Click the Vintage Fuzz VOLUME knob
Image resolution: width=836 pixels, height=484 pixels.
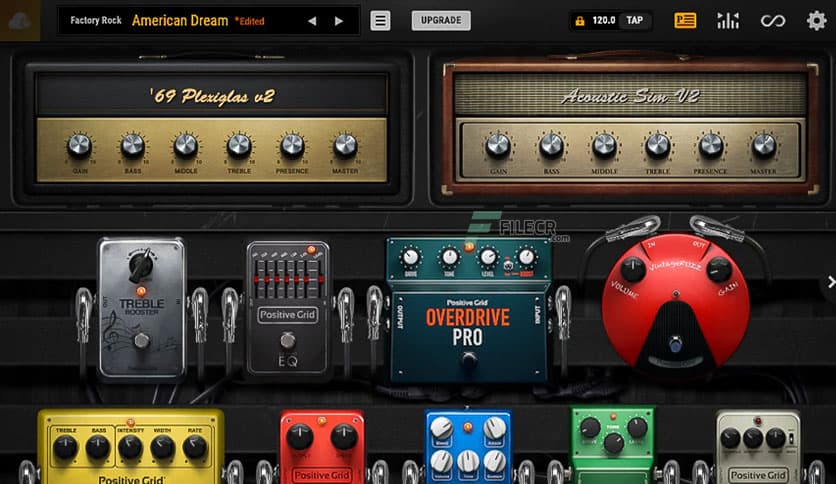(633, 270)
